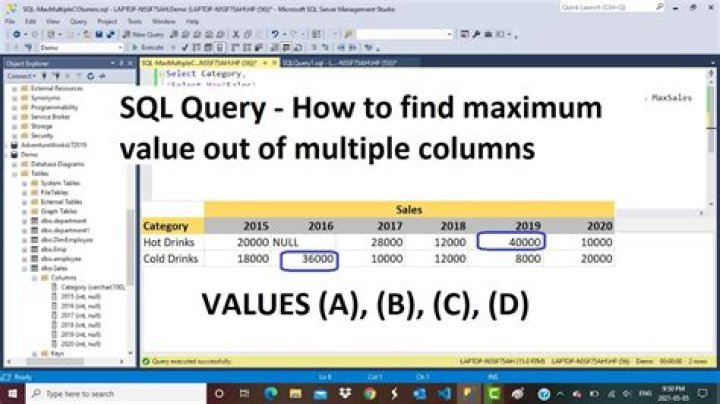Viewport: 720px width, 404px height.
Task: Expand the Security folder node
Action: pos(14,135)
